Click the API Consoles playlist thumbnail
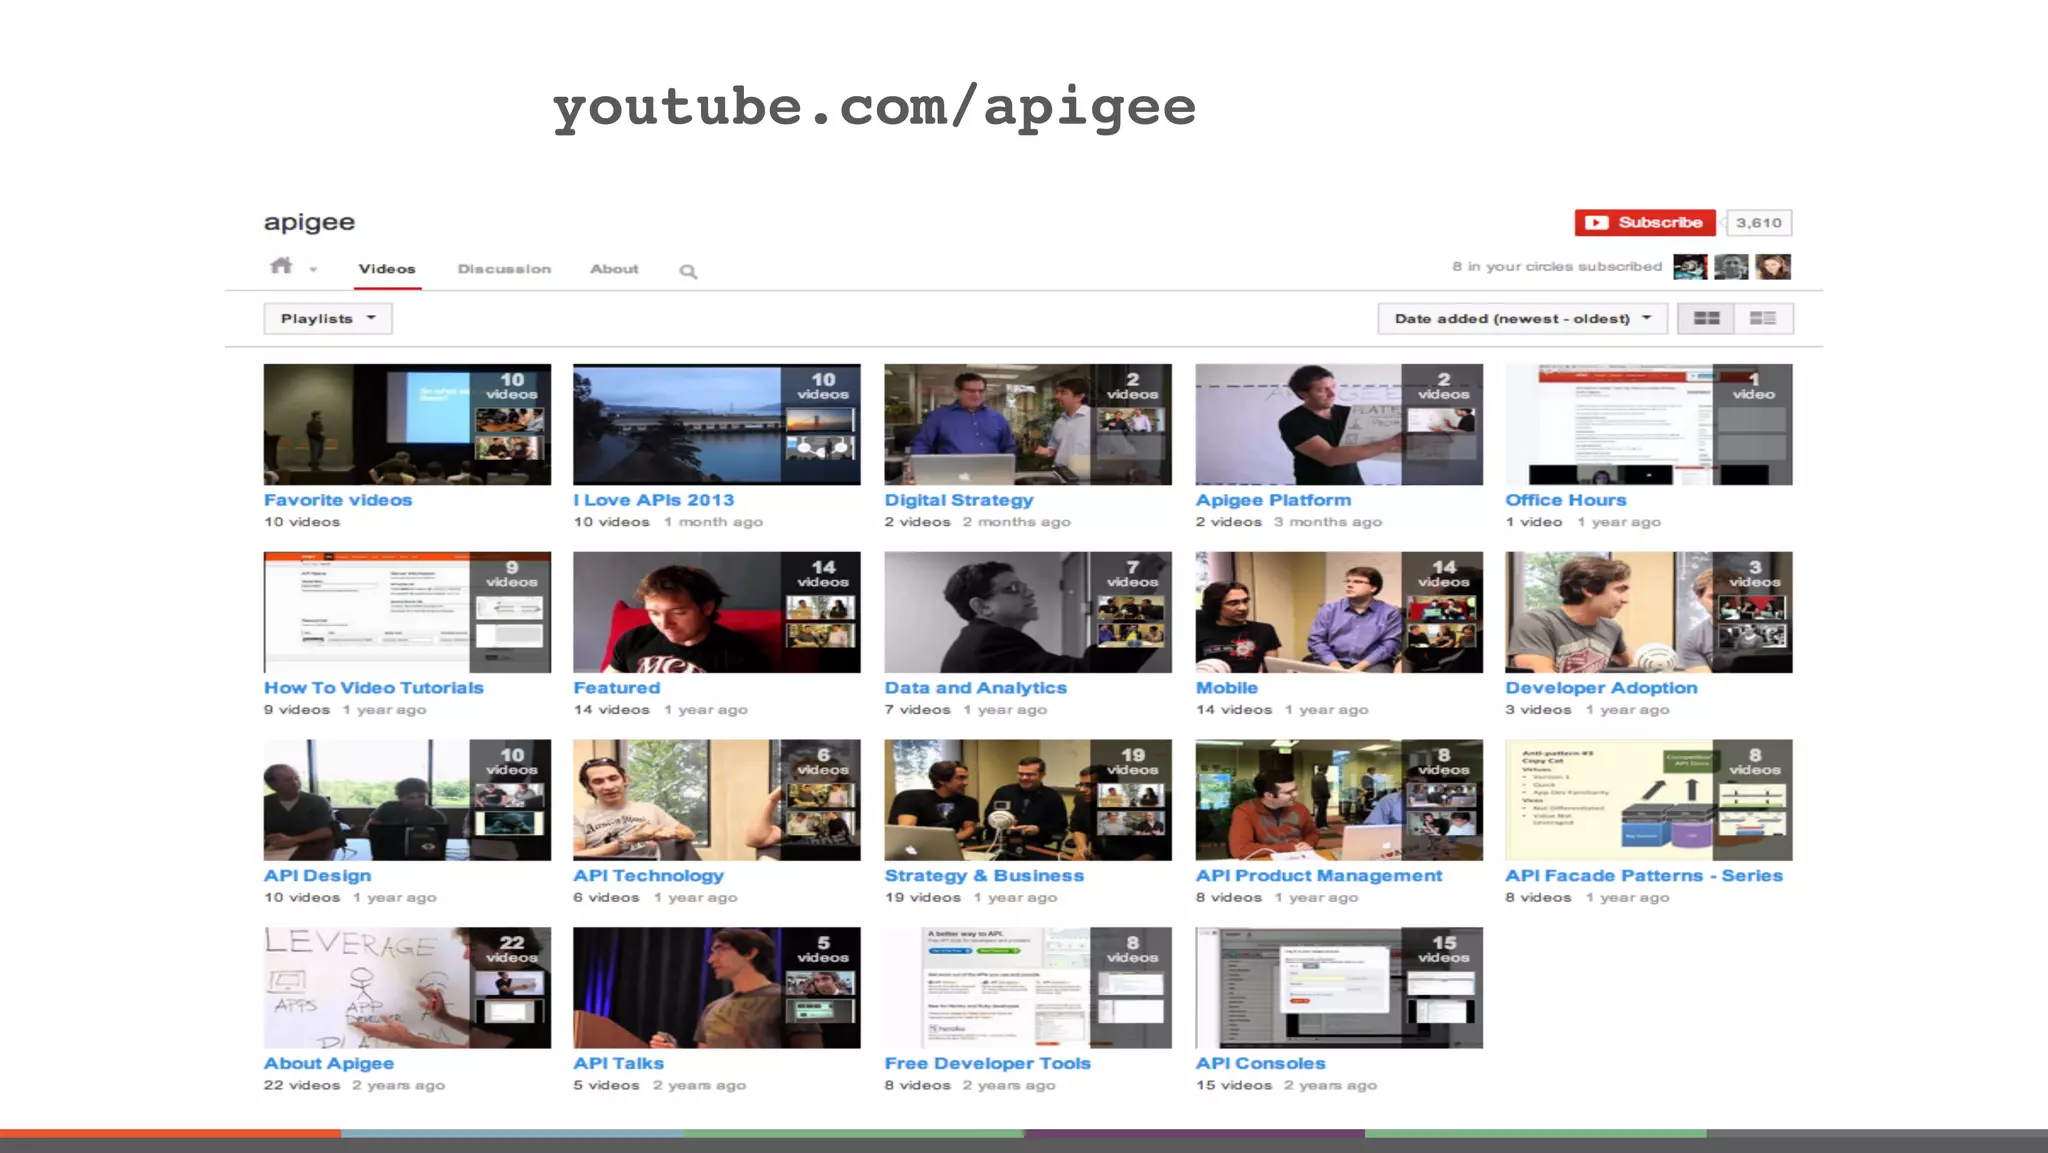Viewport: 2048px width, 1153px height. pyautogui.click(x=1338, y=988)
